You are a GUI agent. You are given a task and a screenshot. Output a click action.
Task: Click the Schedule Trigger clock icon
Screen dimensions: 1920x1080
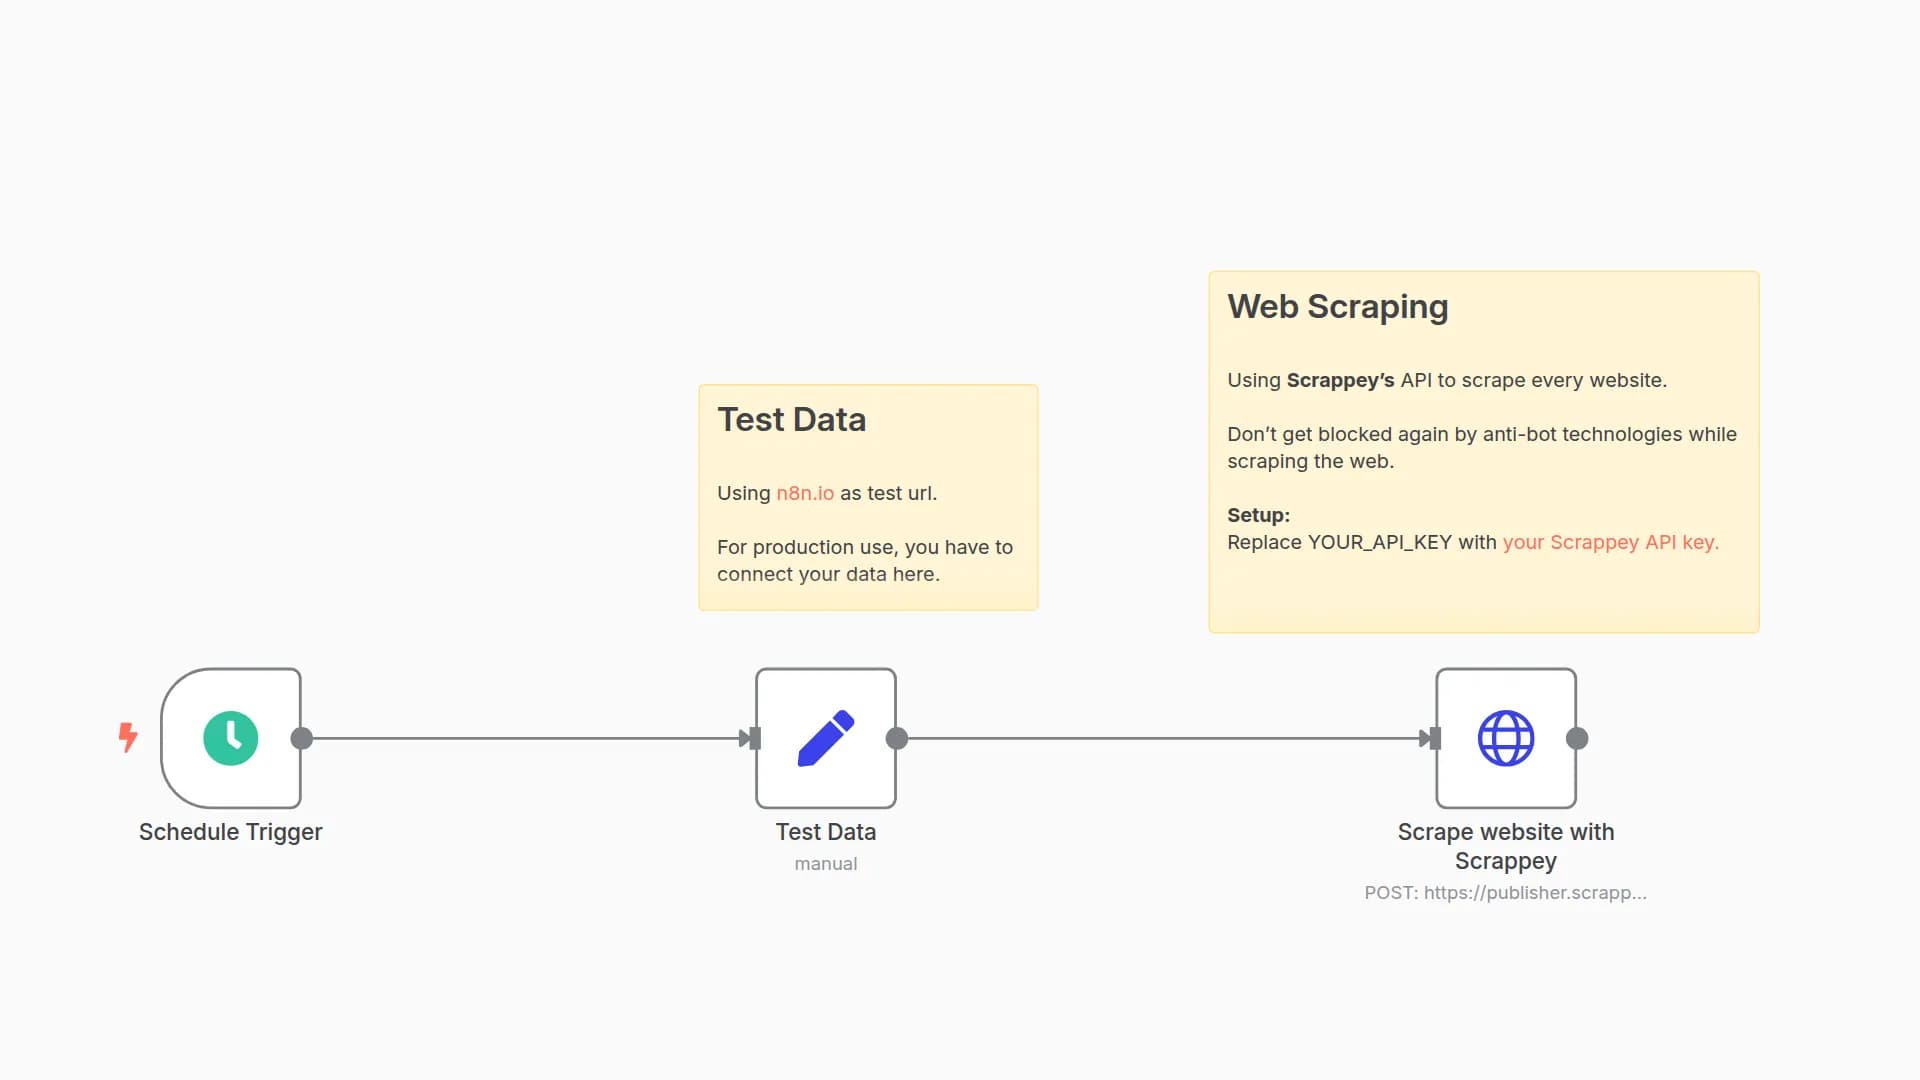tap(231, 738)
